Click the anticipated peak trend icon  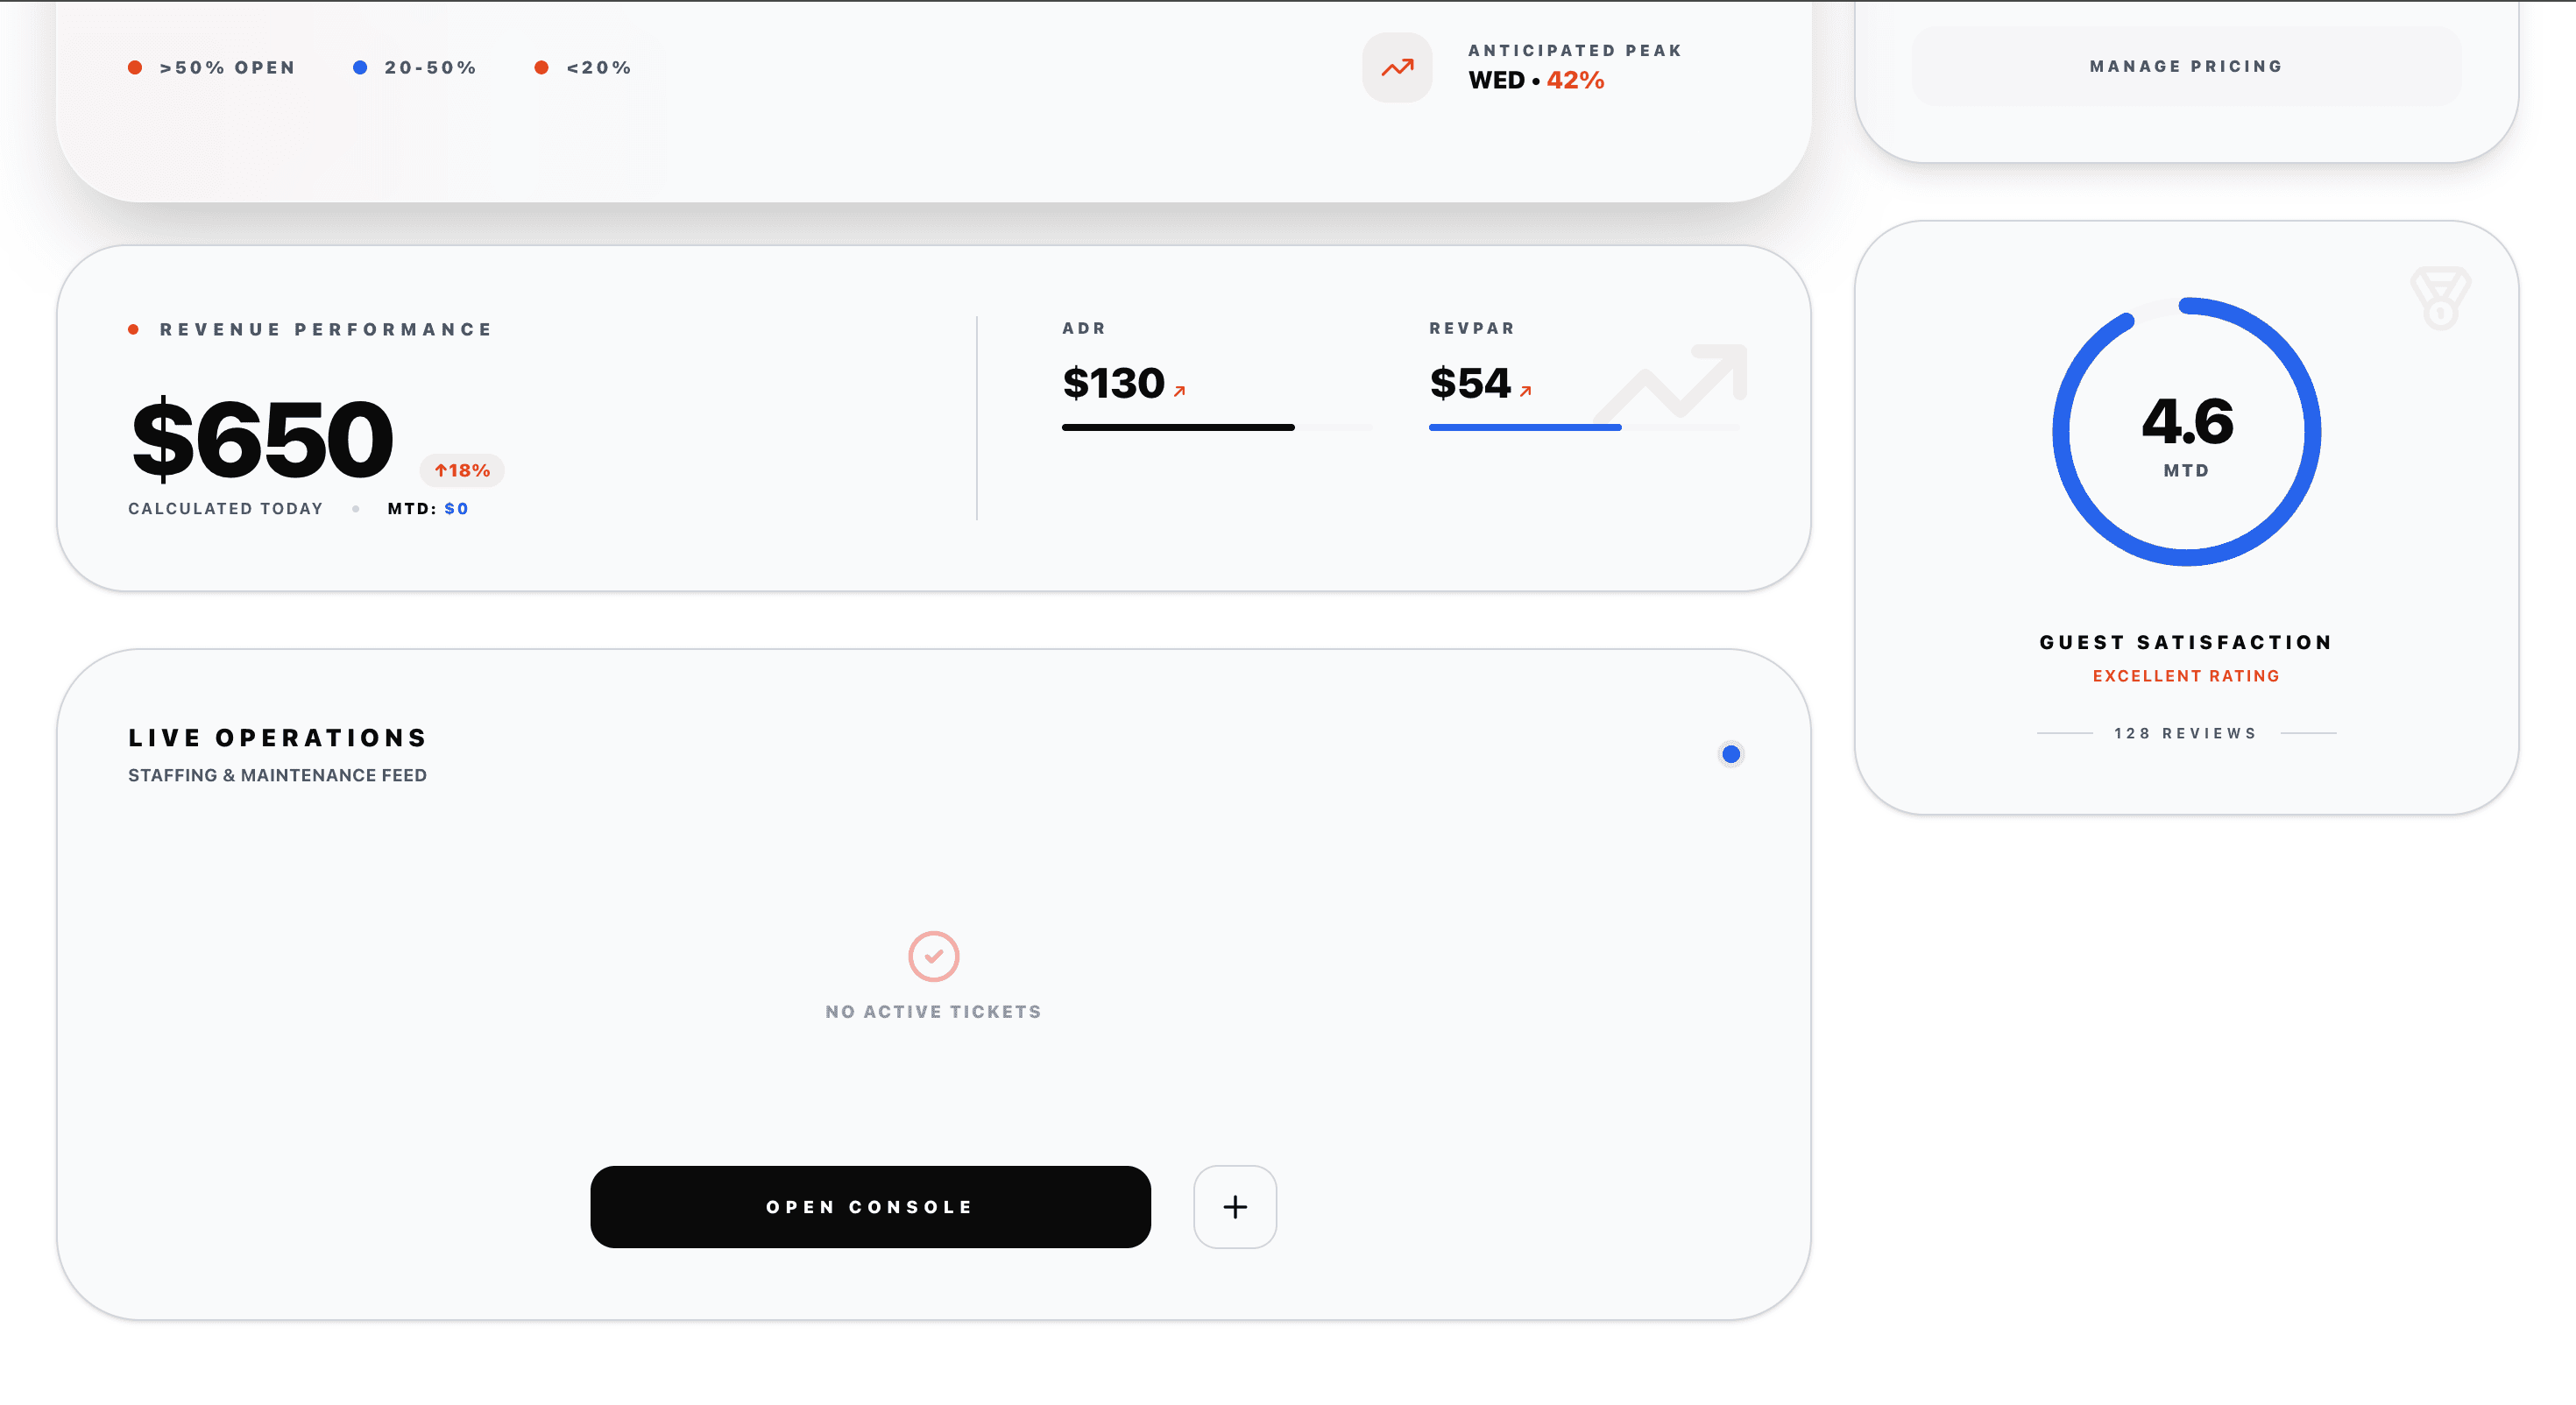coord(1397,67)
